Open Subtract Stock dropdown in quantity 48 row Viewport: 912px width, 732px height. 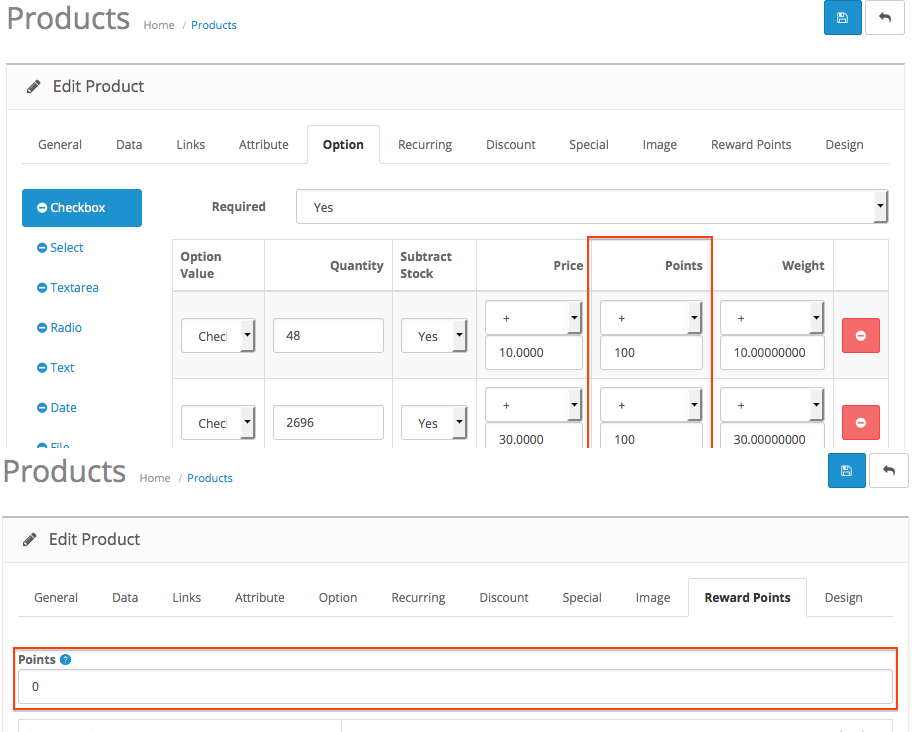[434, 335]
